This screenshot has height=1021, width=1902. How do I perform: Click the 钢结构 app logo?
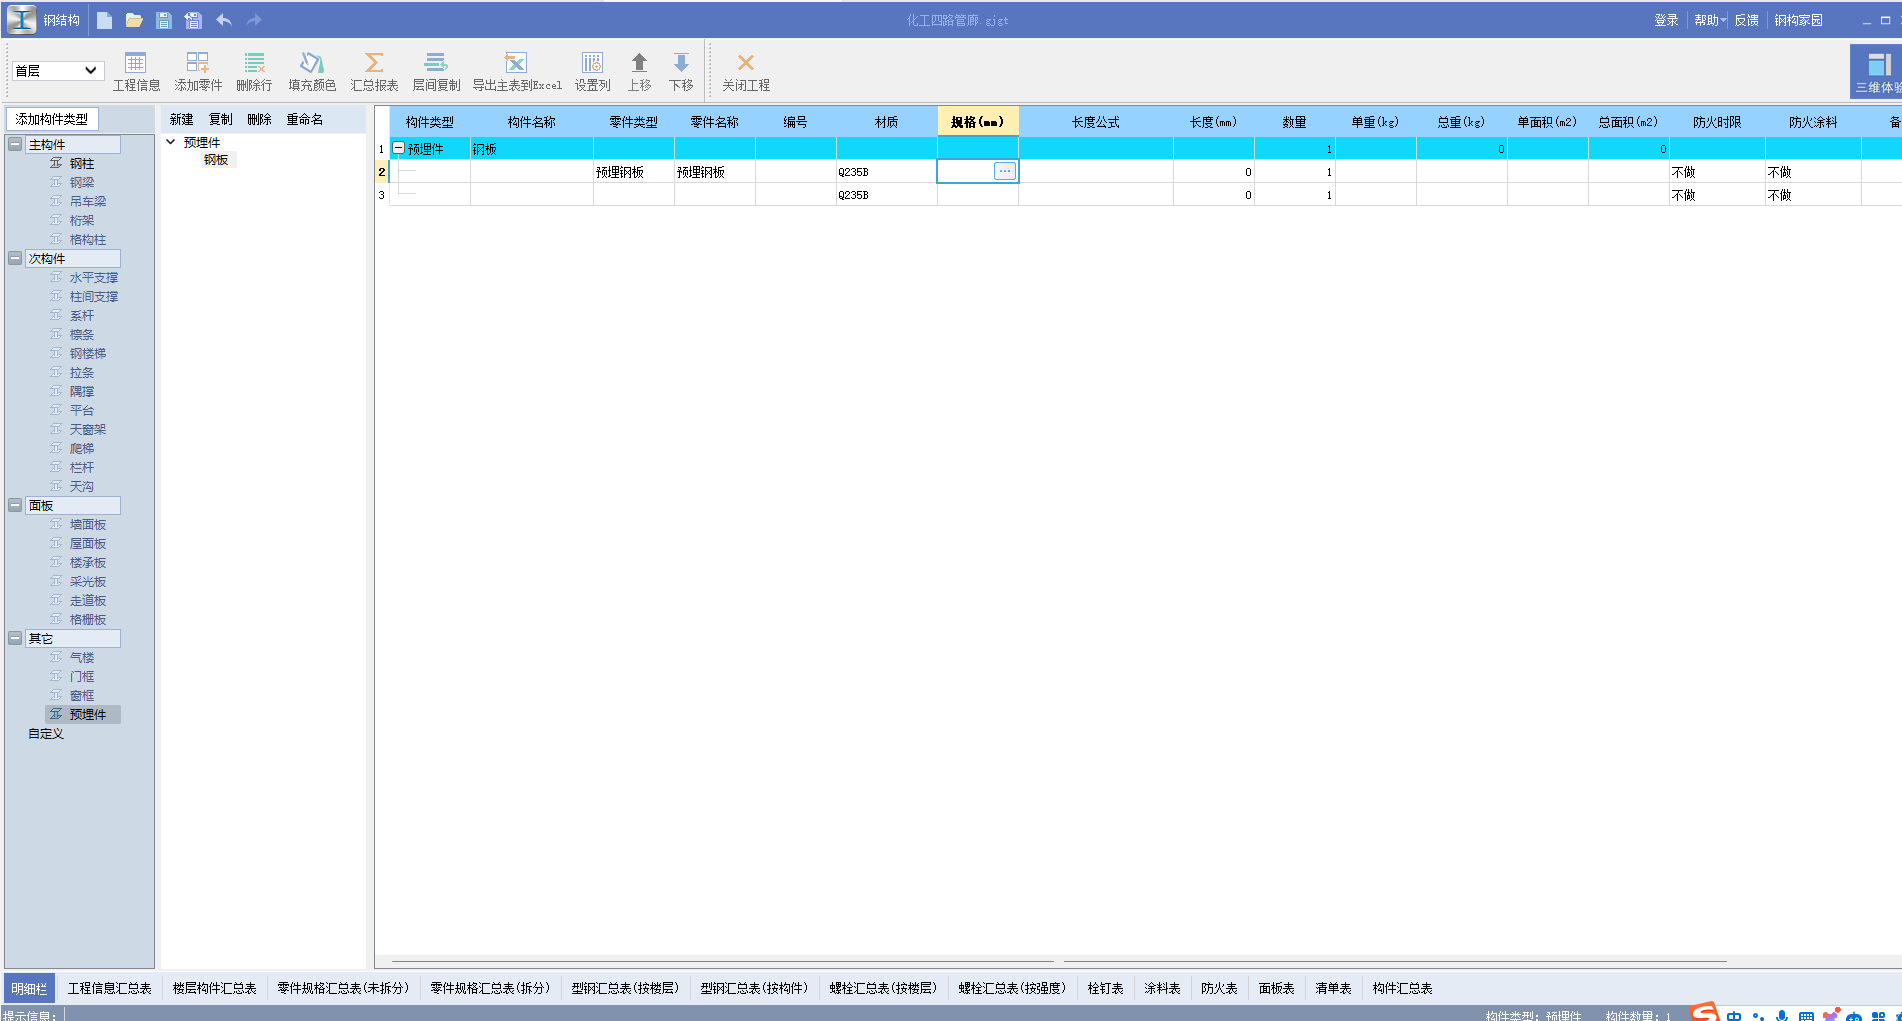click(21, 20)
